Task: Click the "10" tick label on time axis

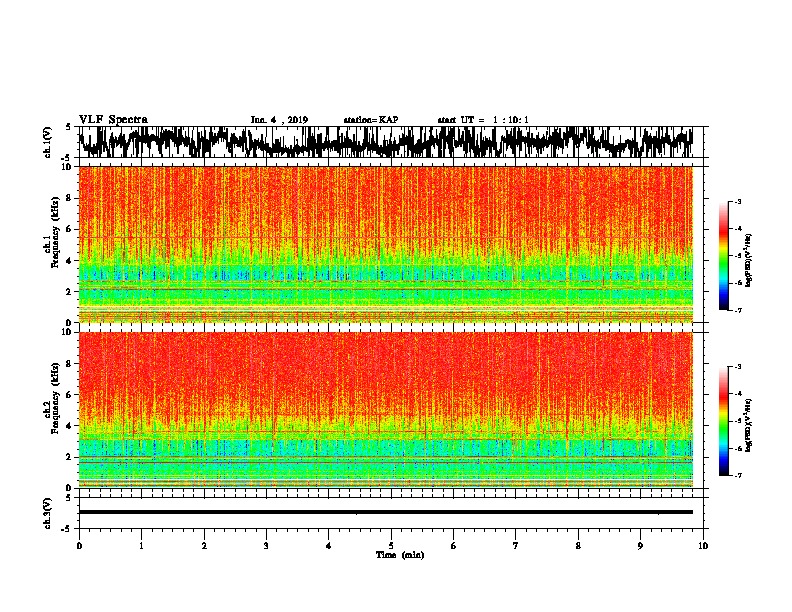Action: tap(703, 546)
